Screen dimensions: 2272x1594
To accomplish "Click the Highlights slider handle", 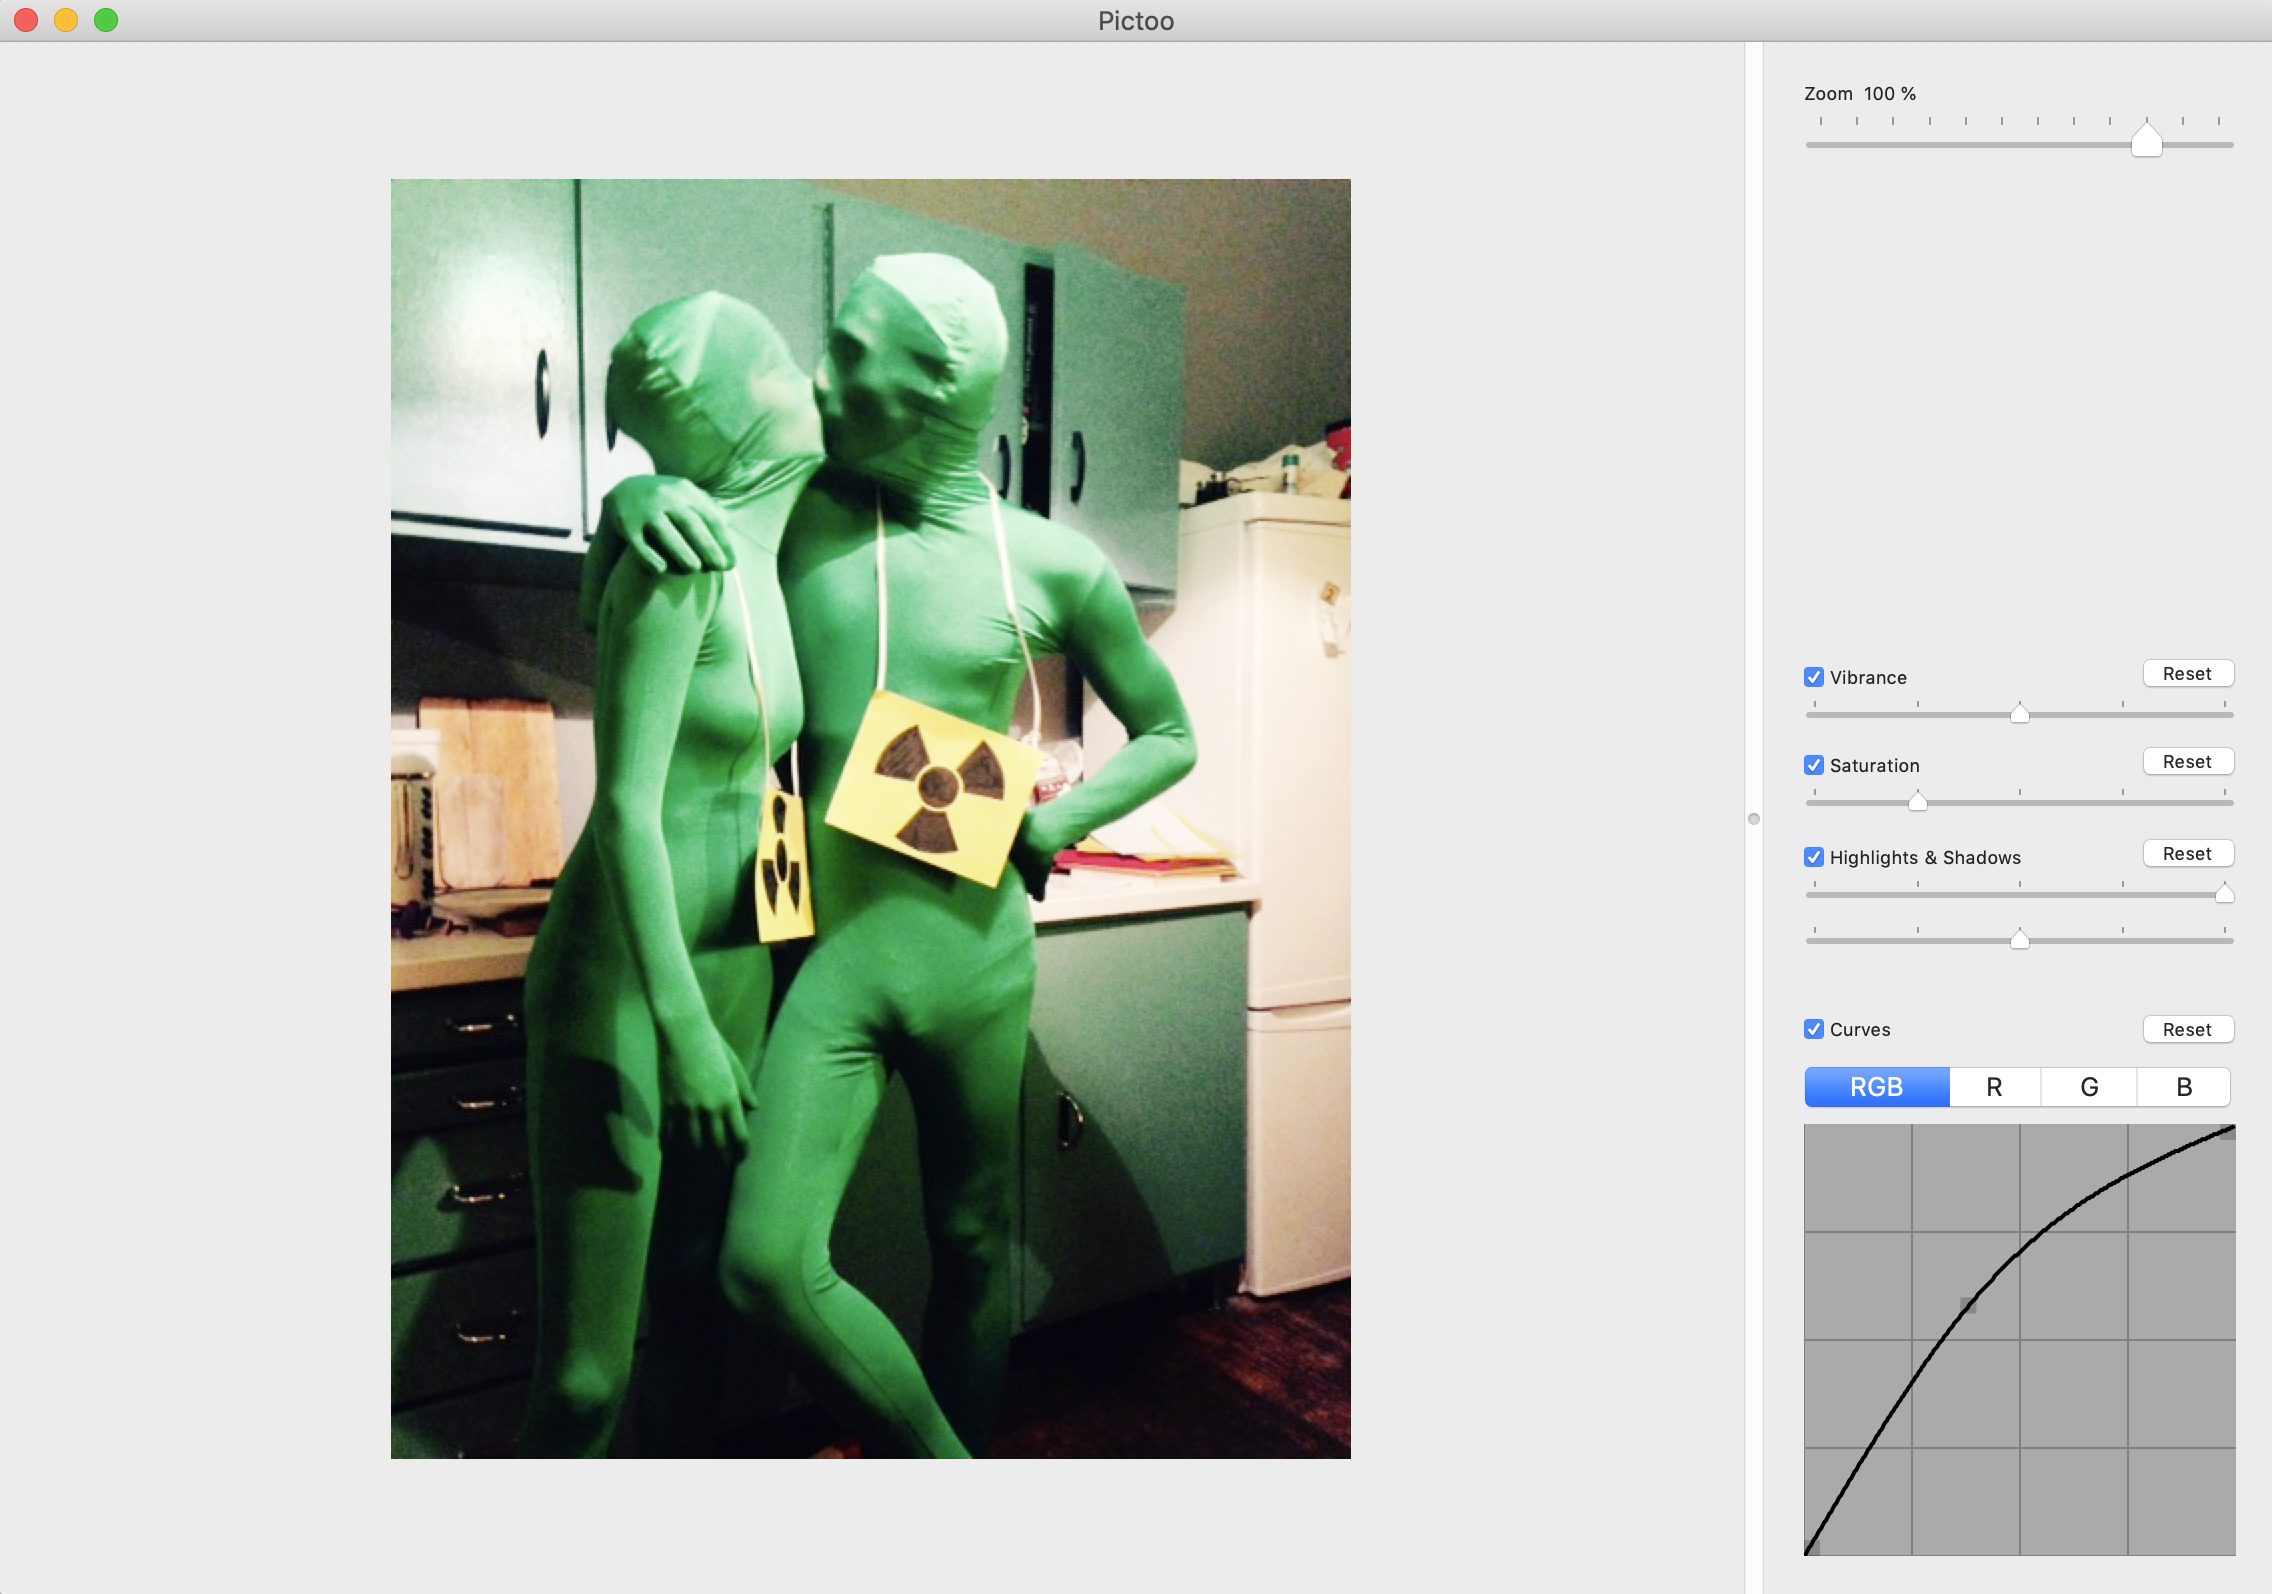I will (x=2224, y=893).
